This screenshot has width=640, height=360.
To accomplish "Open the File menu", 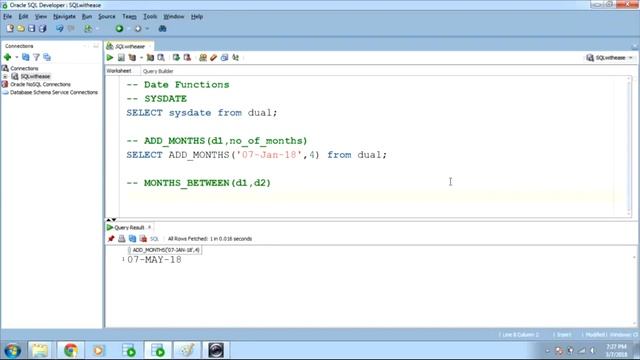I will [x=7, y=17].
